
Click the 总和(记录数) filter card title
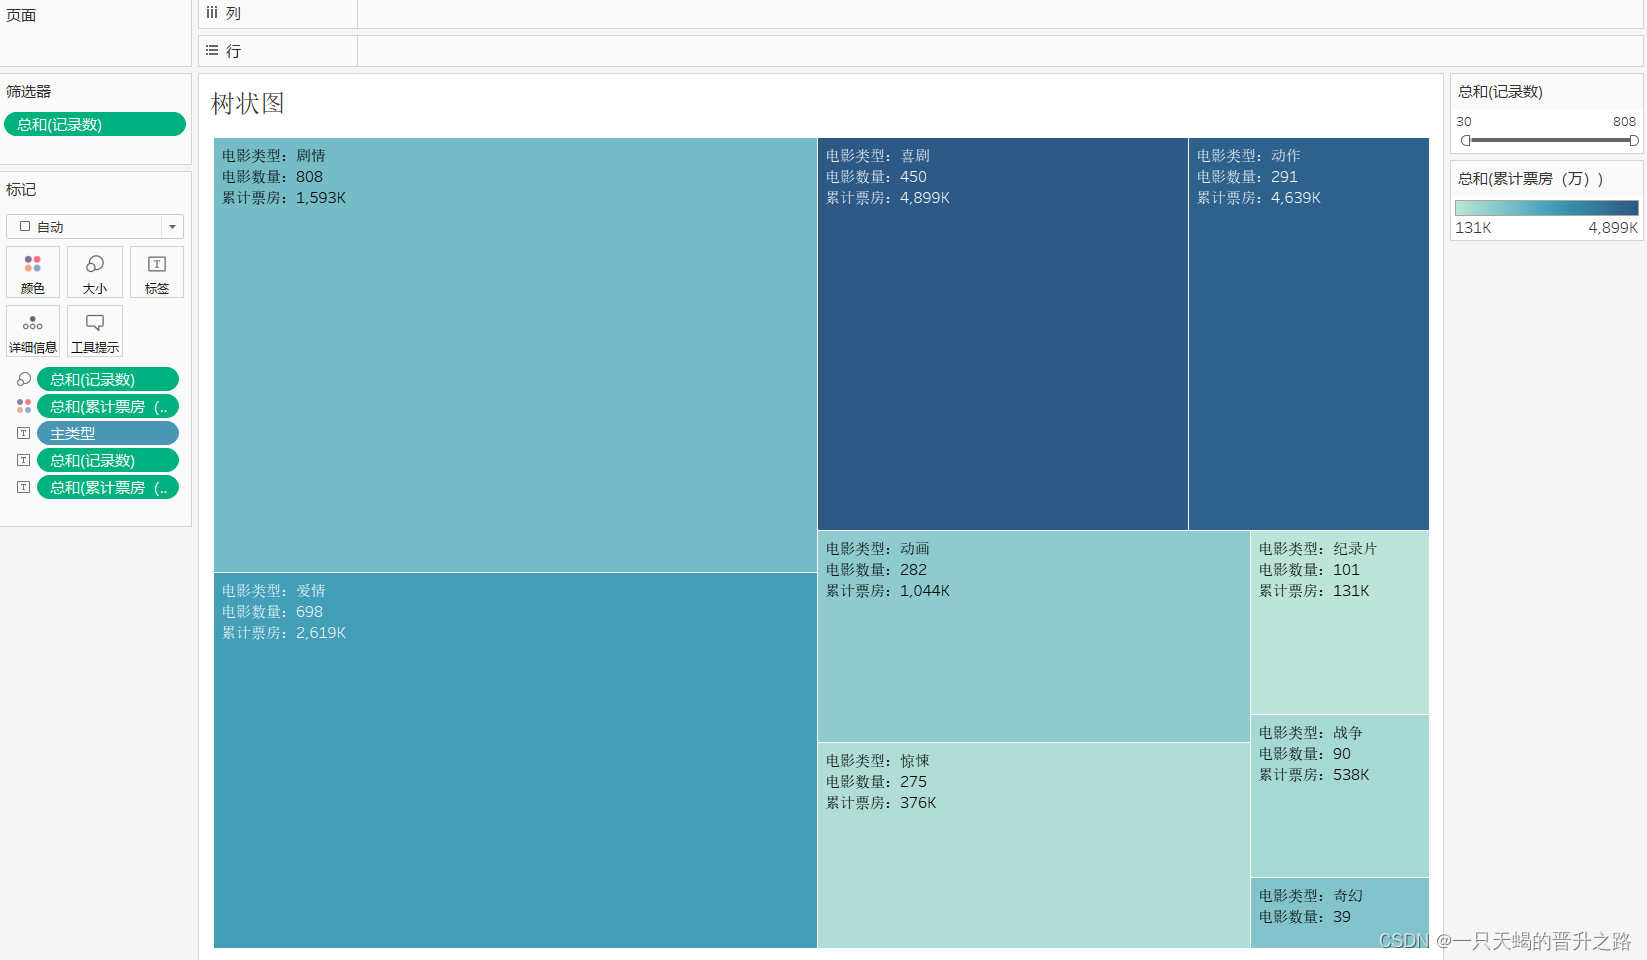[1501, 91]
